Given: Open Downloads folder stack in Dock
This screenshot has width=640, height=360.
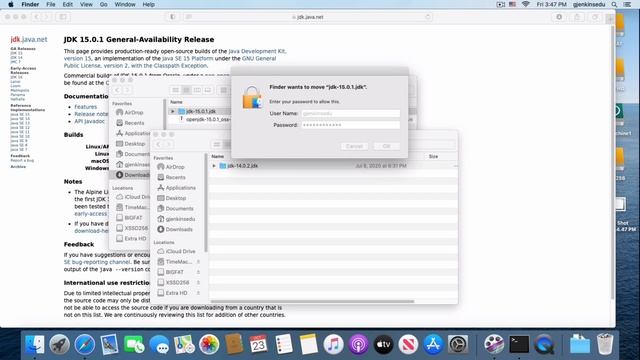Looking at the screenshot, I should (x=580, y=344).
